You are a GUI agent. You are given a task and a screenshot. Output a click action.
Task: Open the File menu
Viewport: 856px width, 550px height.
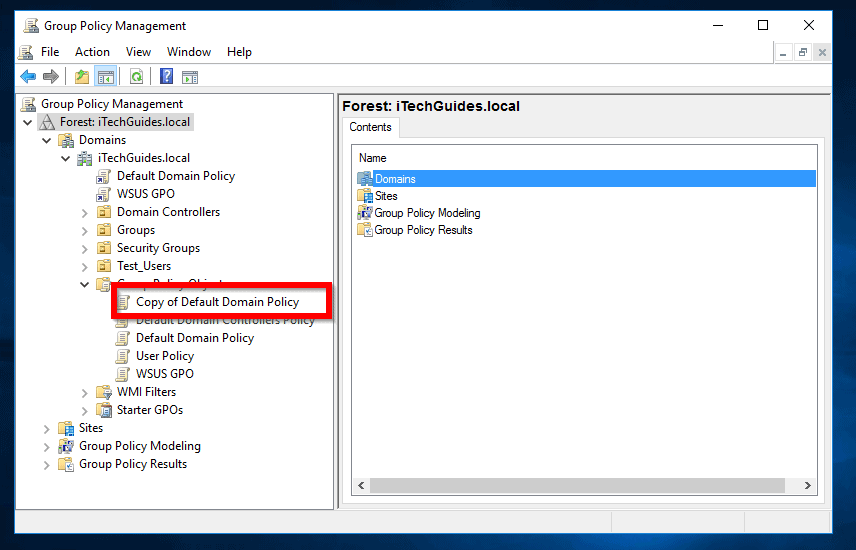pos(50,52)
